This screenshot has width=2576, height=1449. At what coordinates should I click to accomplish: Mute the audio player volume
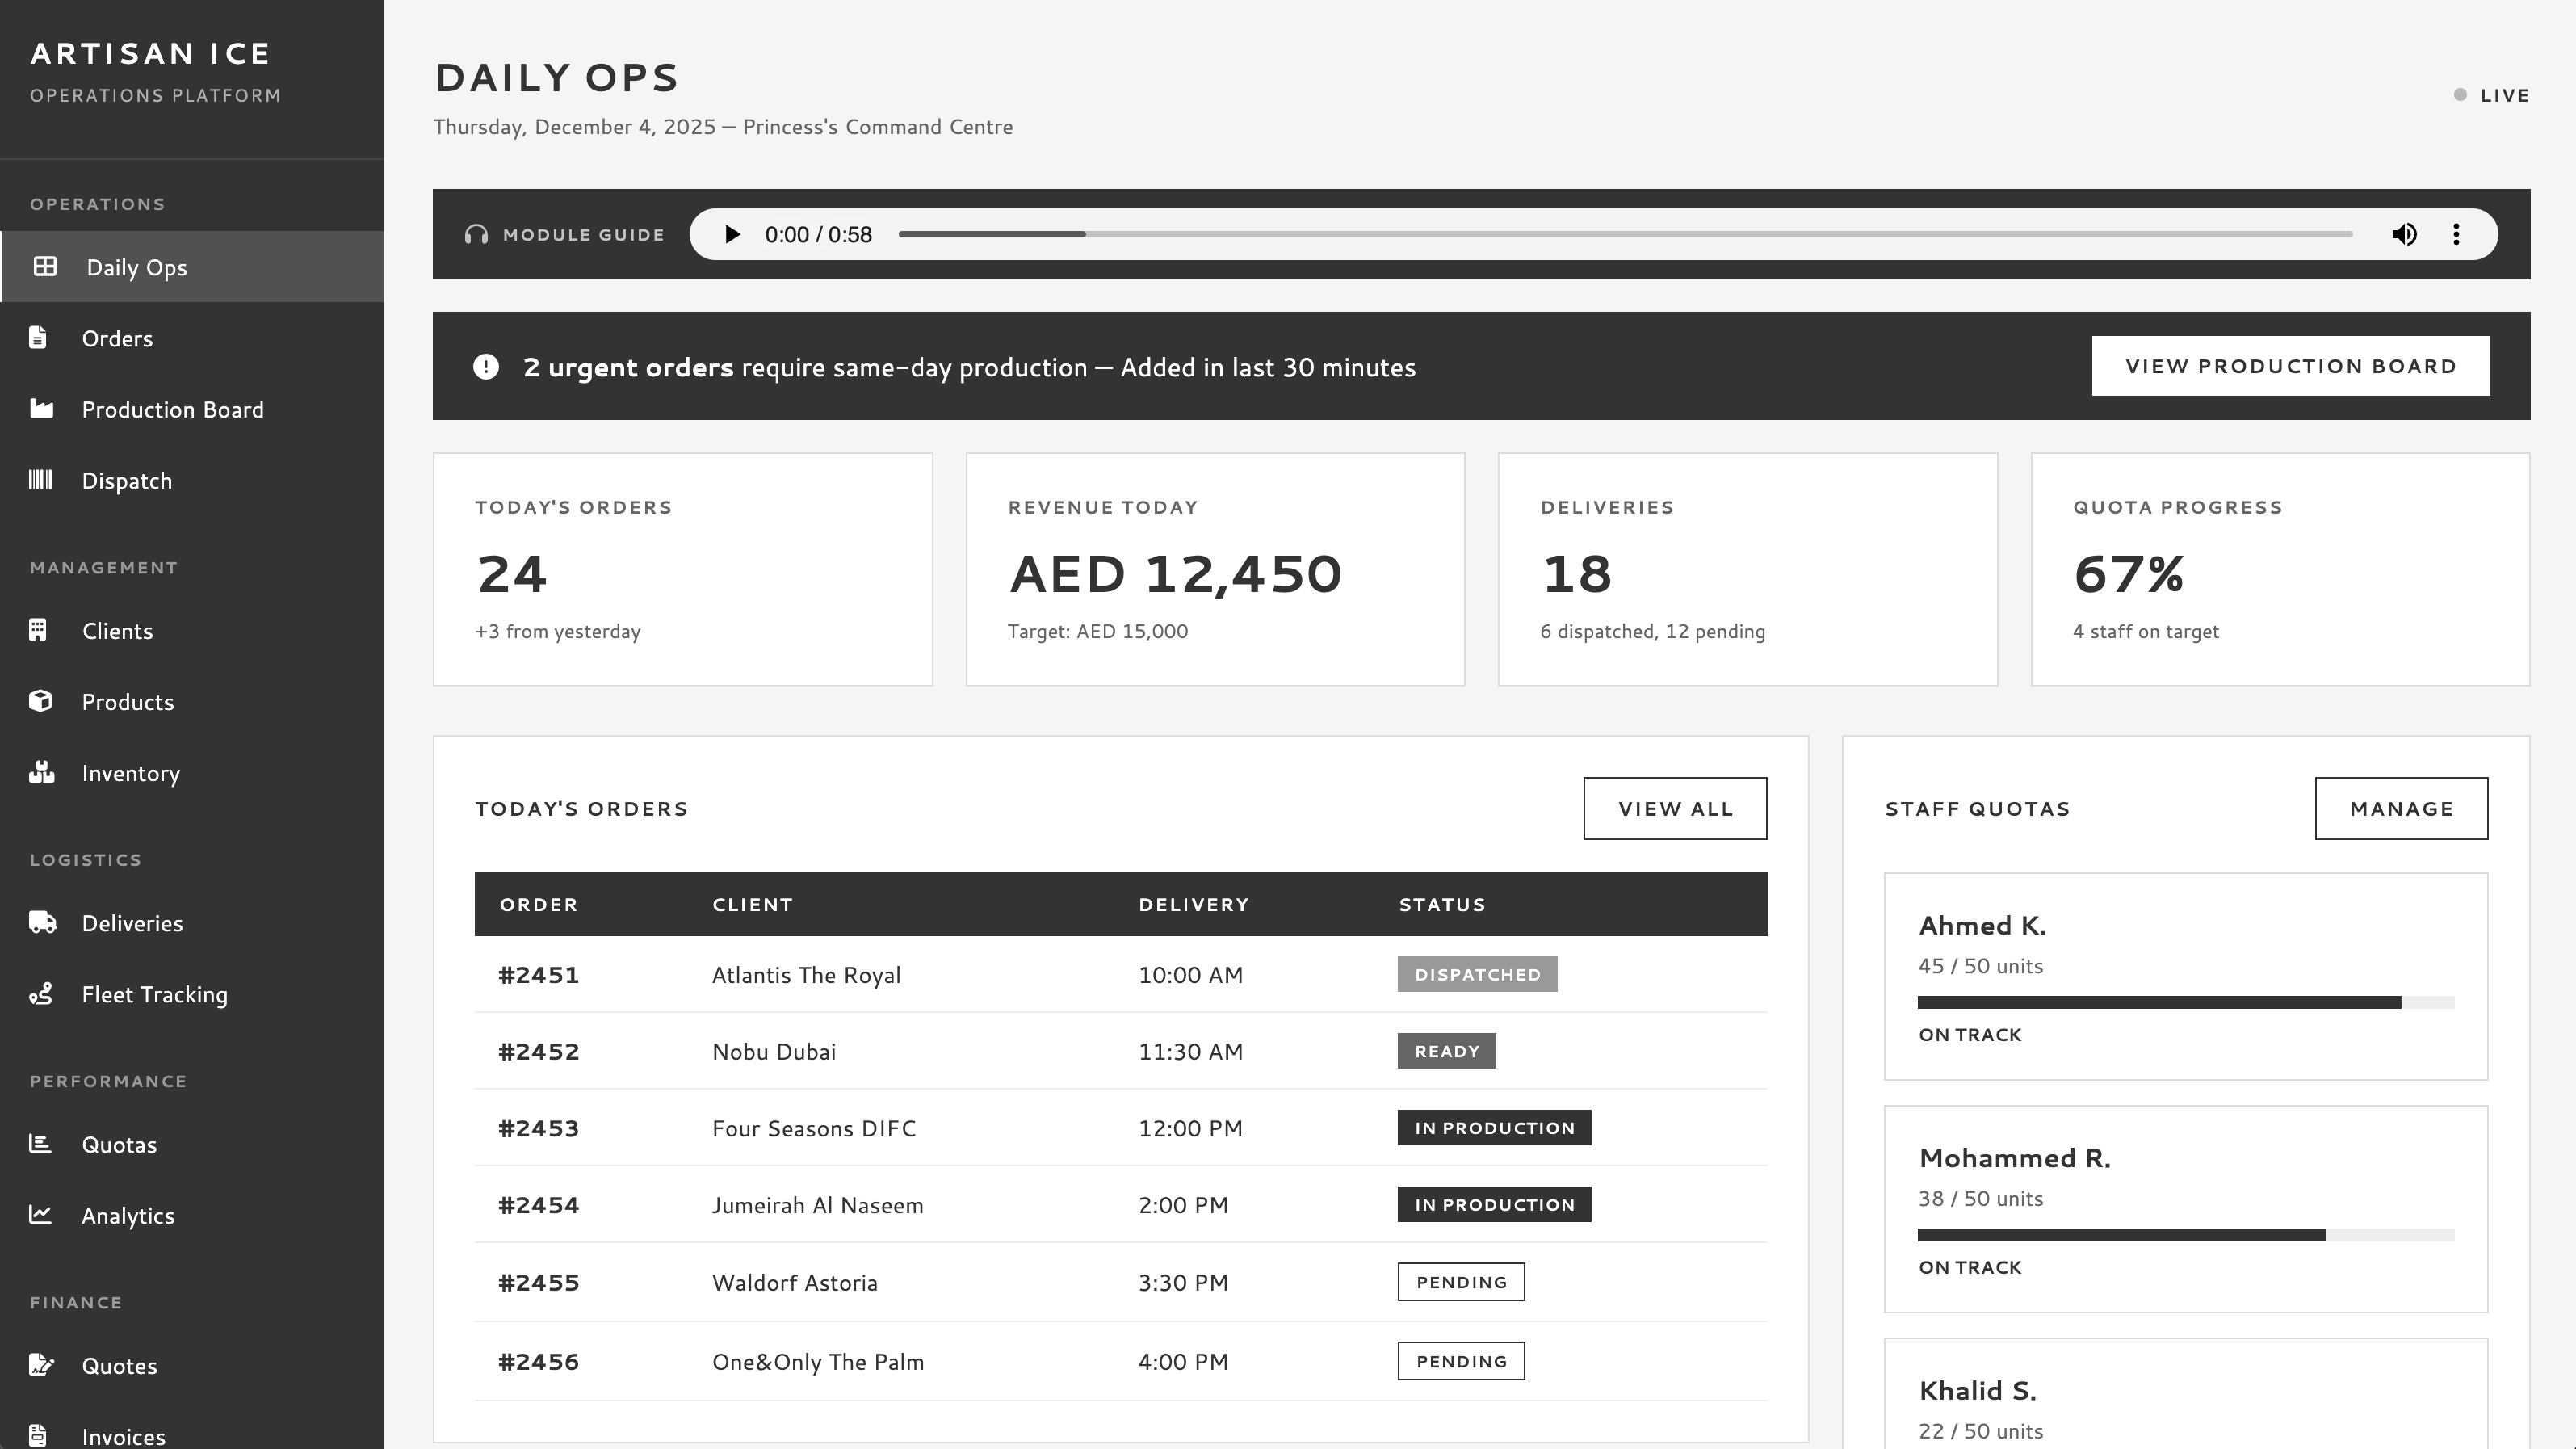[x=2404, y=234]
